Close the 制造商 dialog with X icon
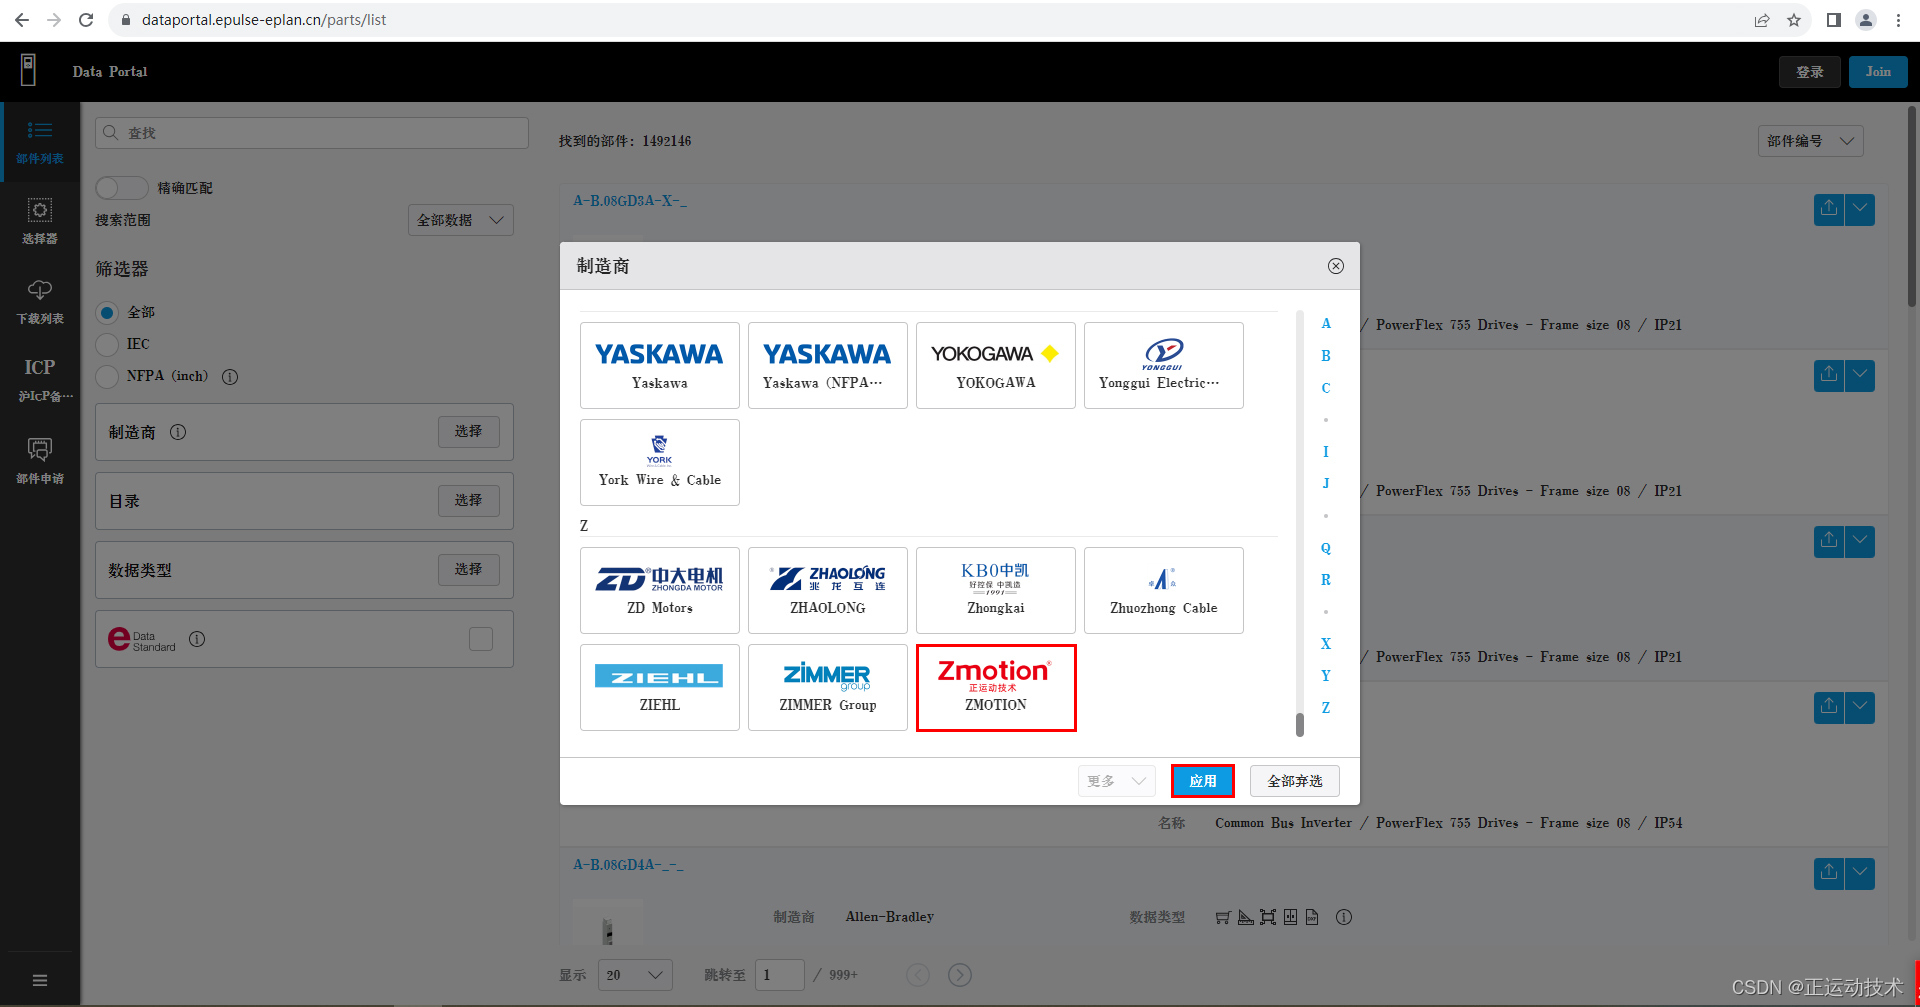Viewport: 1920px width, 1007px height. [x=1335, y=266]
